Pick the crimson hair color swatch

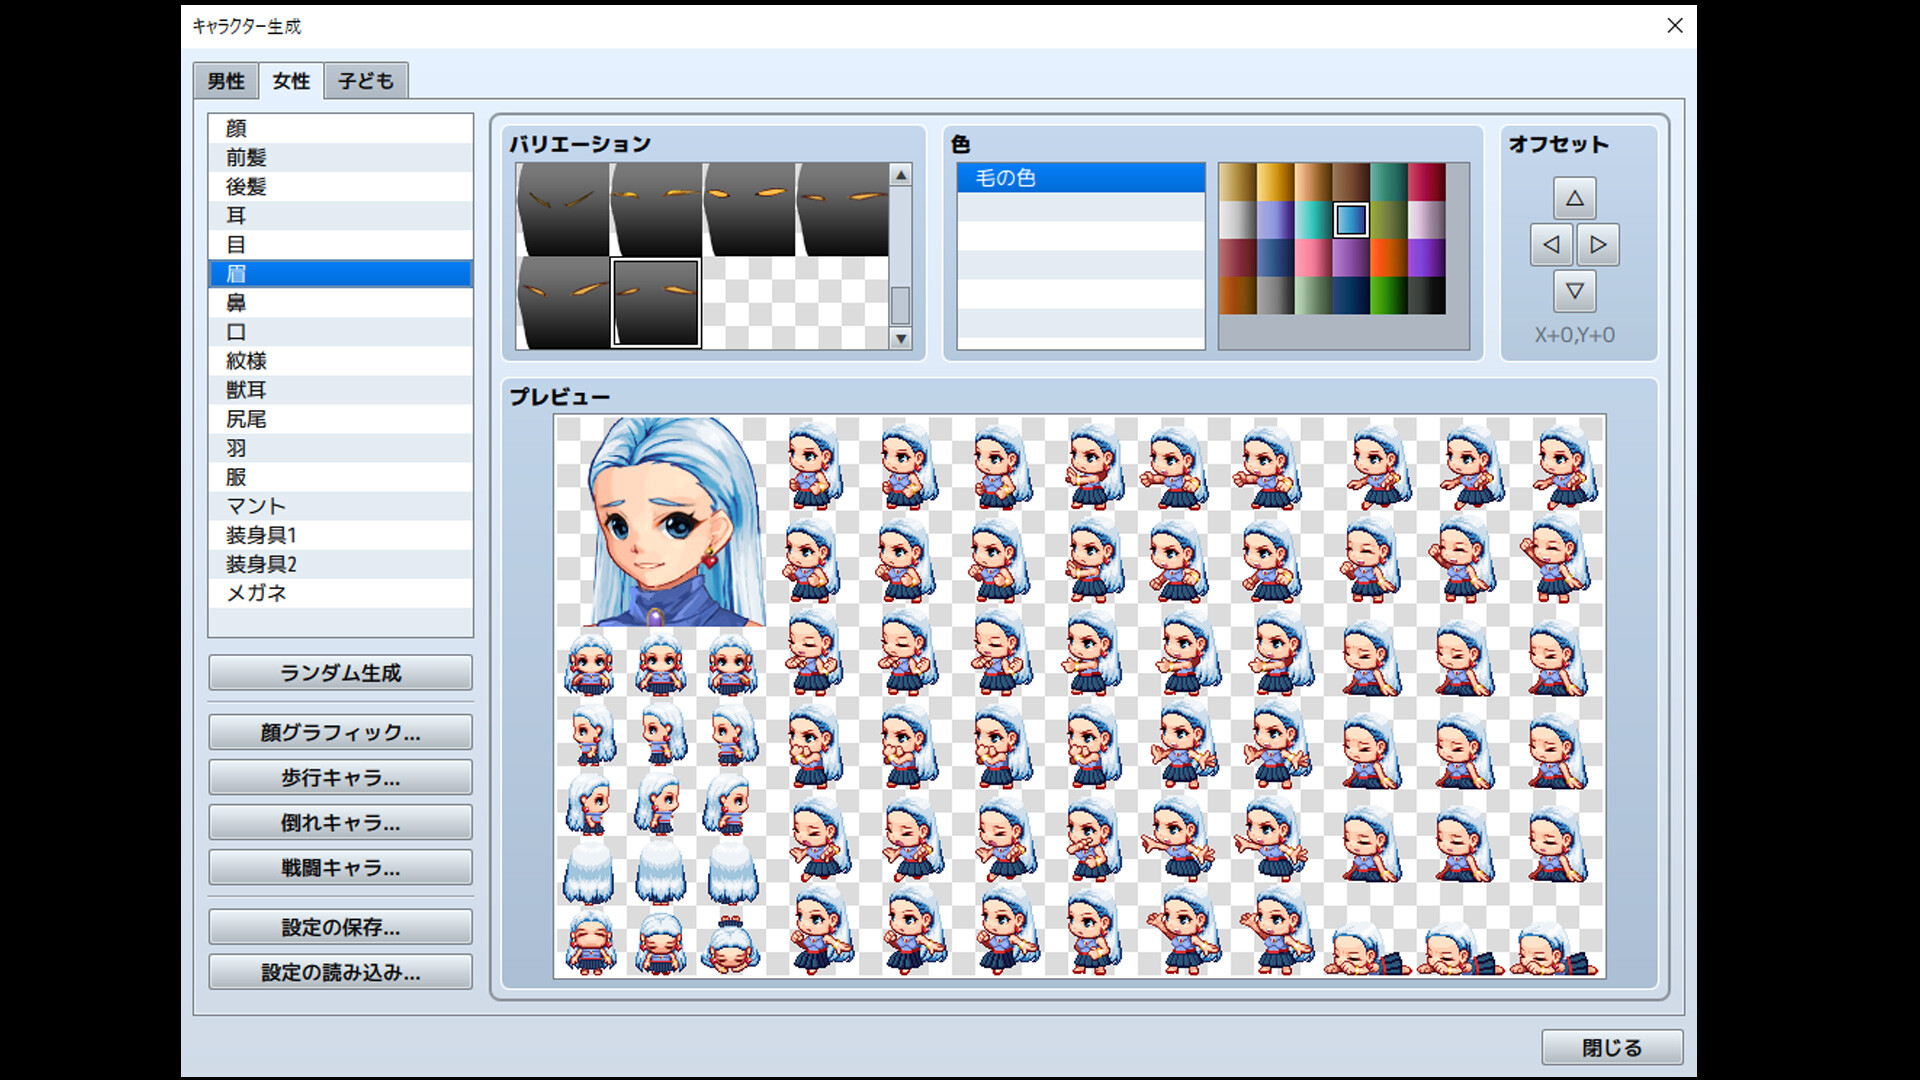point(1428,183)
